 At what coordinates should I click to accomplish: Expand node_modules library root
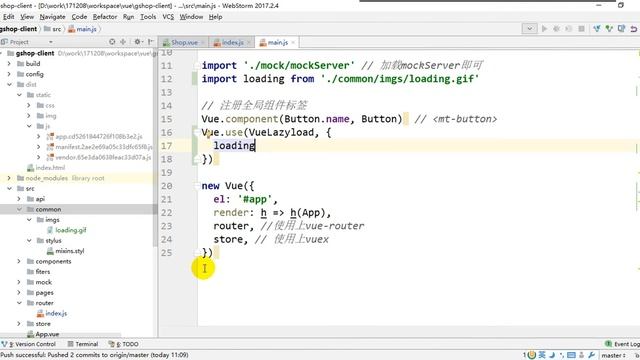click(9, 178)
